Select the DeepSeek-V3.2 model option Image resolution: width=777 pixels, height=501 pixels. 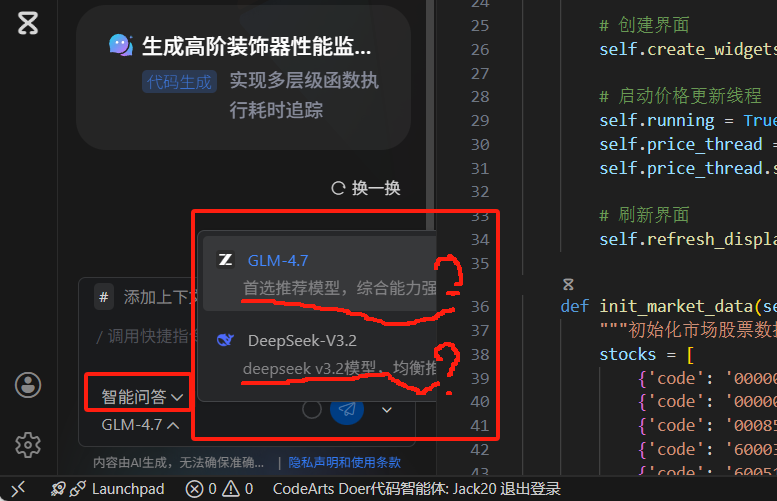pos(320,354)
